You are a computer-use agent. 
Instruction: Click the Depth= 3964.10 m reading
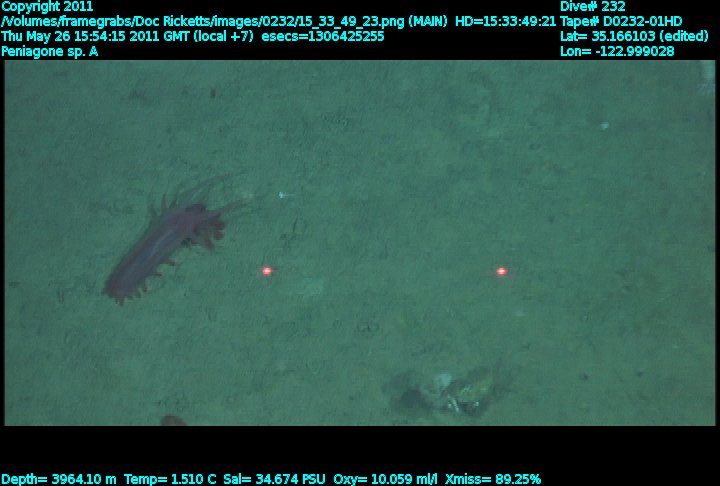click(59, 479)
